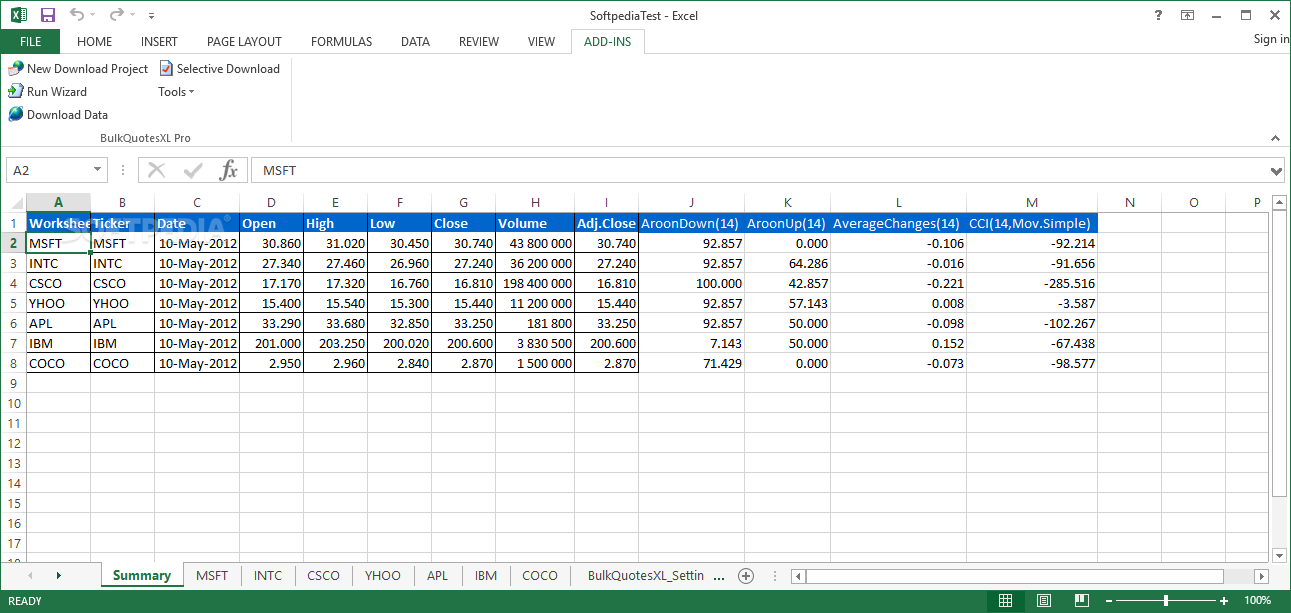Go to the IBM sheet tab
The image size is (1291, 613).
click(486, 575)
